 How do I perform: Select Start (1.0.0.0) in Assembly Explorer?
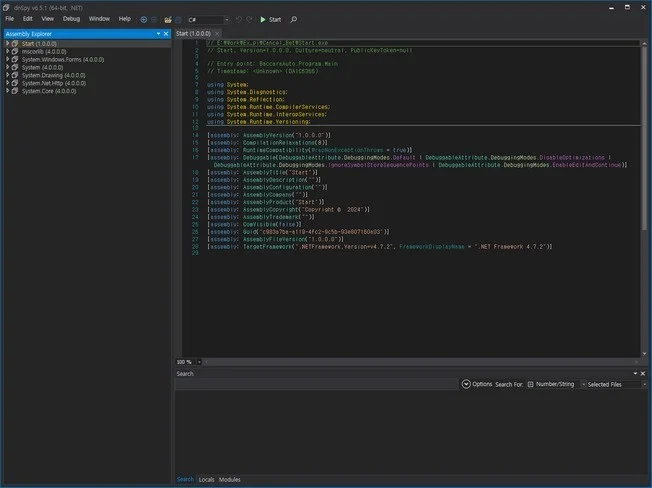coord(39,44)
